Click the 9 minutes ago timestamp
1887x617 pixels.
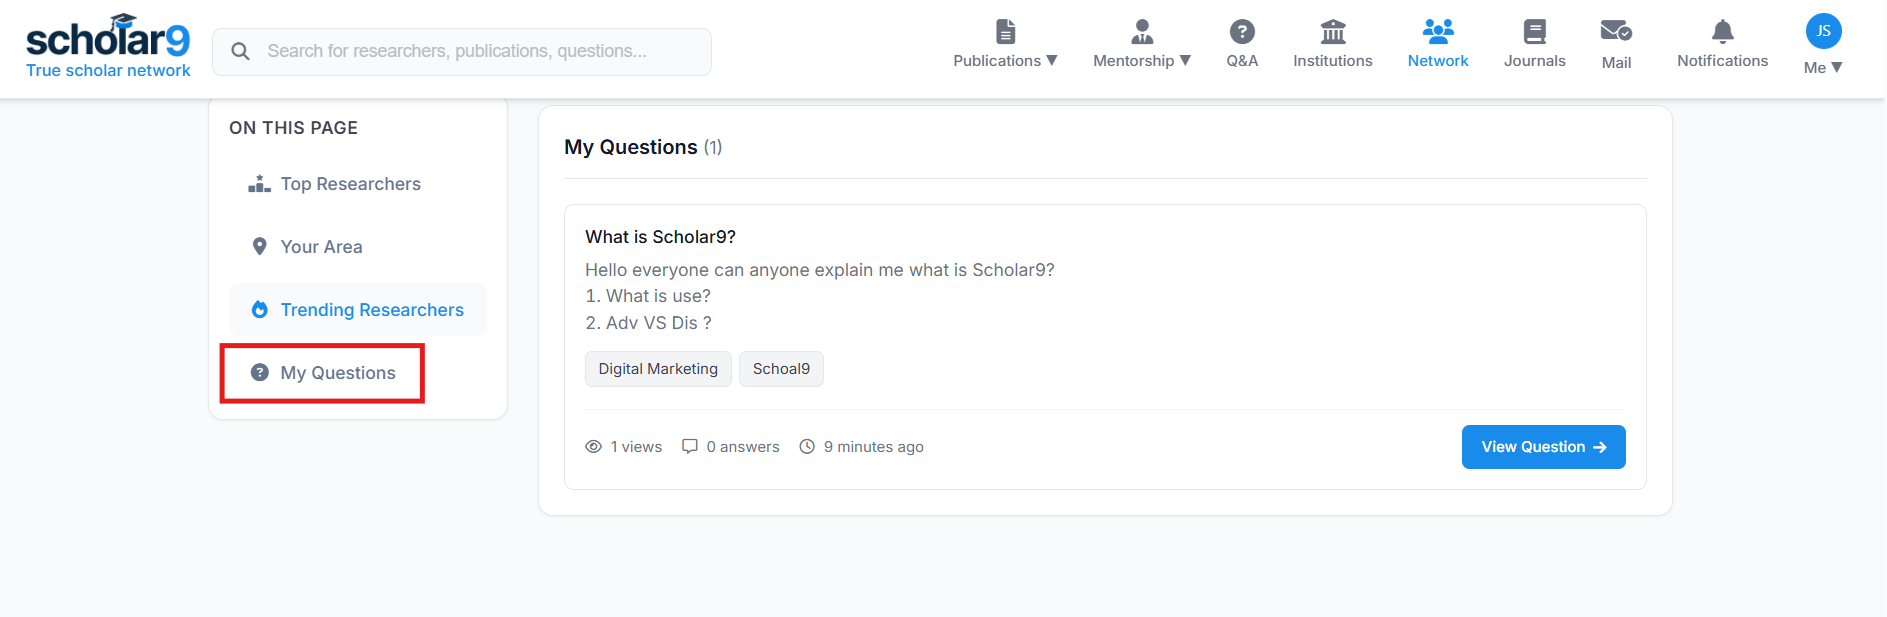(874, 447)
